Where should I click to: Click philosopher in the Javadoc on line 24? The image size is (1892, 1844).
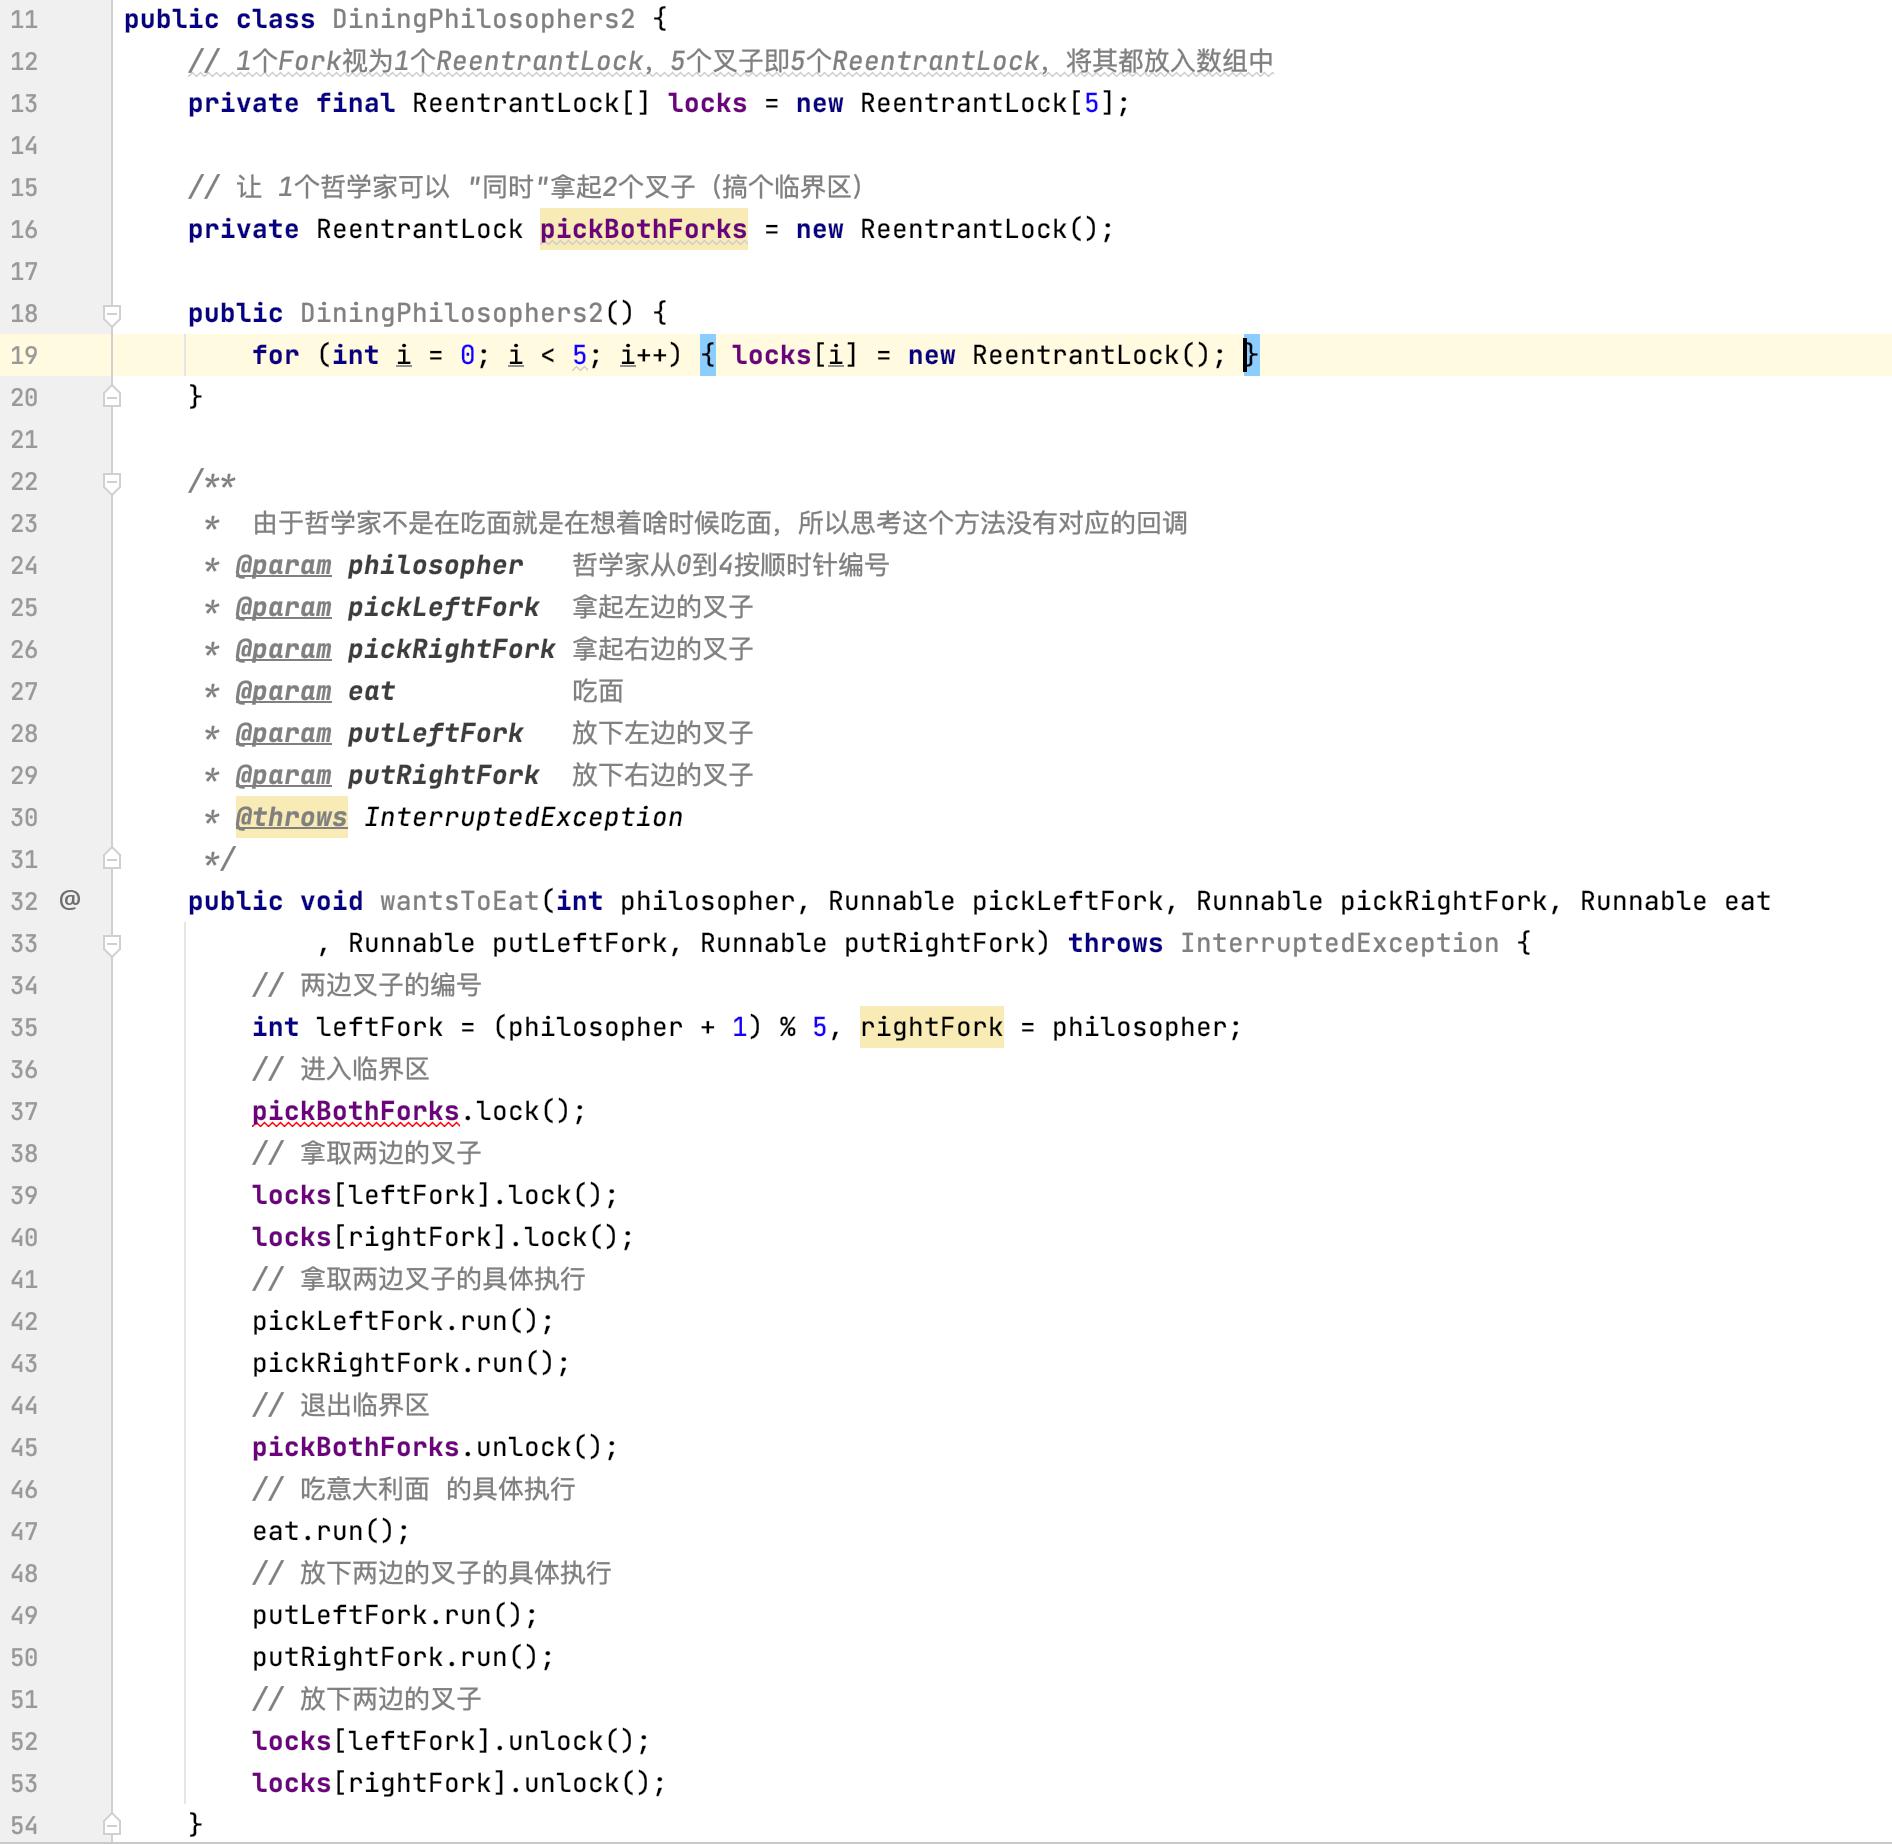pyautogui.click(x=435, y=565)
